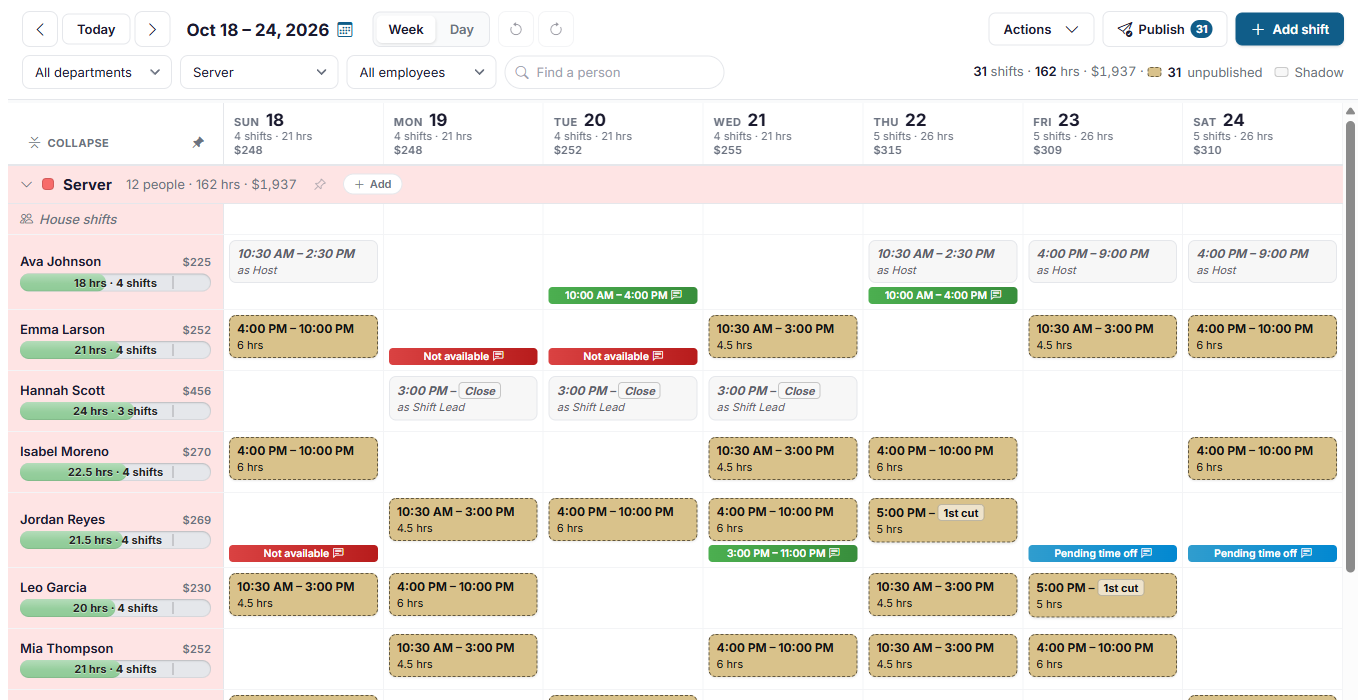Open the calendar date picker icon
1366x700 pixels.
pyautogui.click(x=345, y=30)
